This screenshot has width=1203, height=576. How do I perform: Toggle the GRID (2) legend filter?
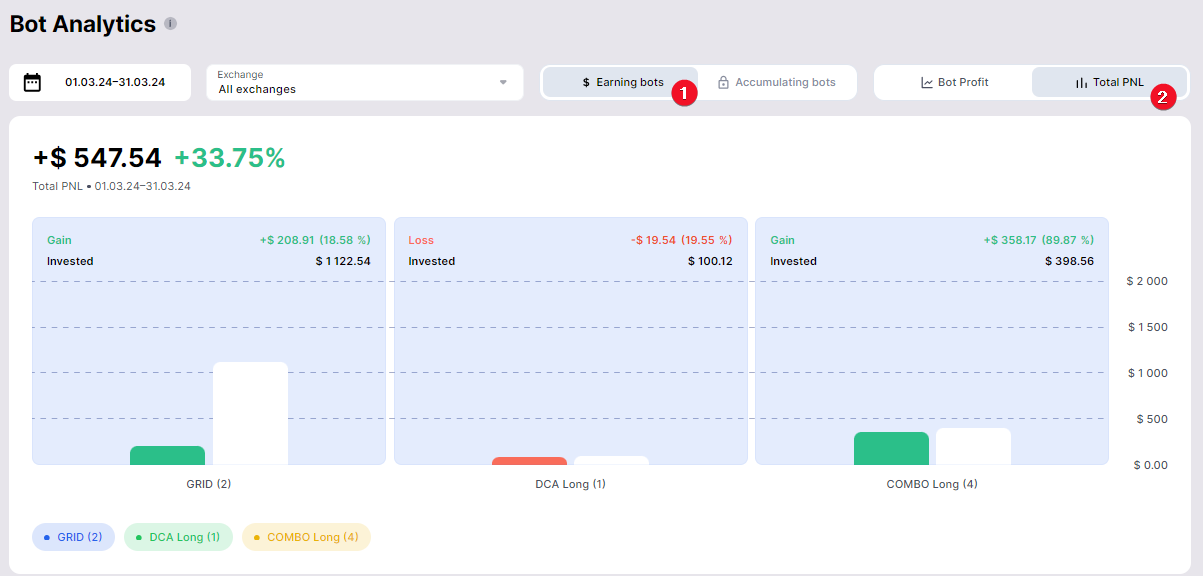click(73, 537)
